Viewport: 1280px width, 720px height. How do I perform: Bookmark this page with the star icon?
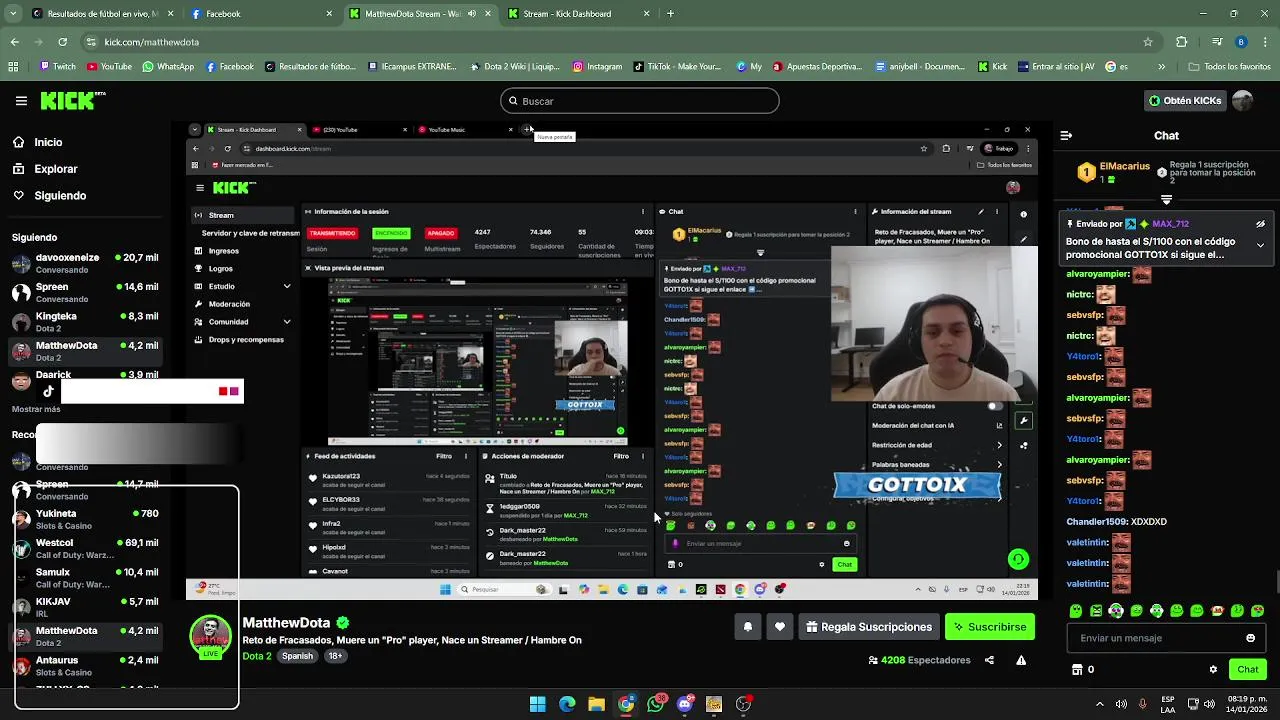tap(1148, 42)
